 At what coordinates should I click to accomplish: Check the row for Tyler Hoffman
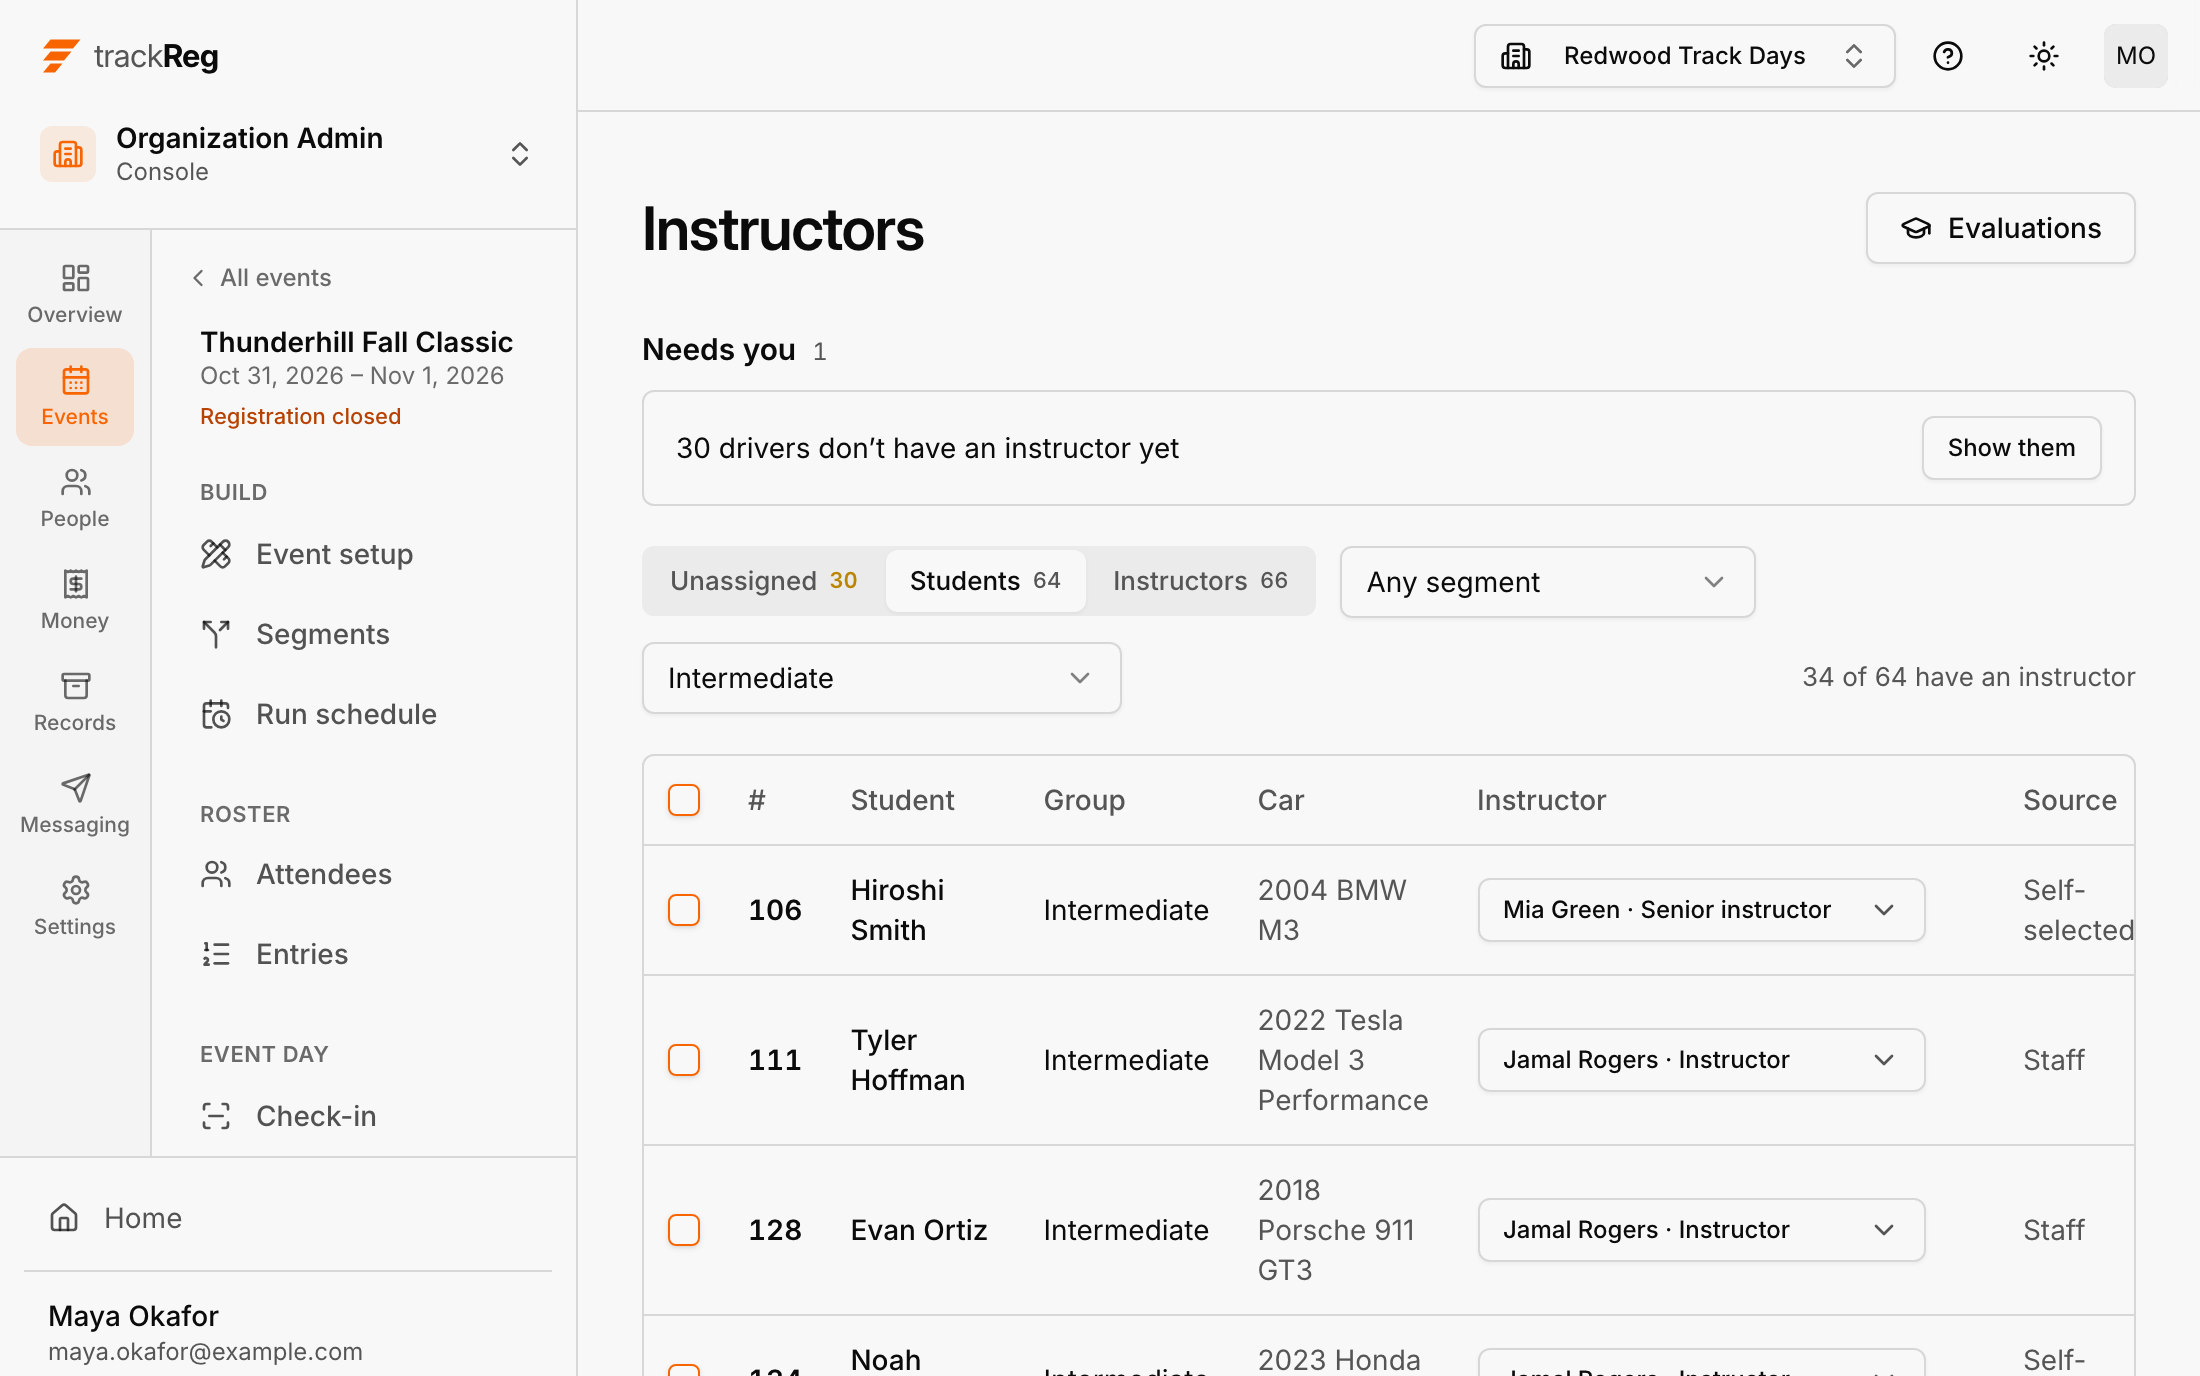click(x=684, y=1060)
